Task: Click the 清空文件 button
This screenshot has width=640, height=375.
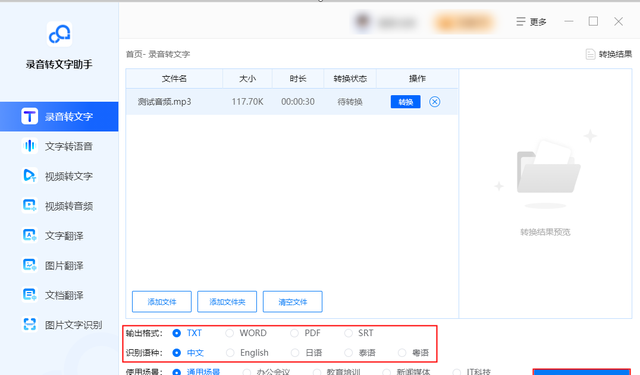Action: (293, 302)
